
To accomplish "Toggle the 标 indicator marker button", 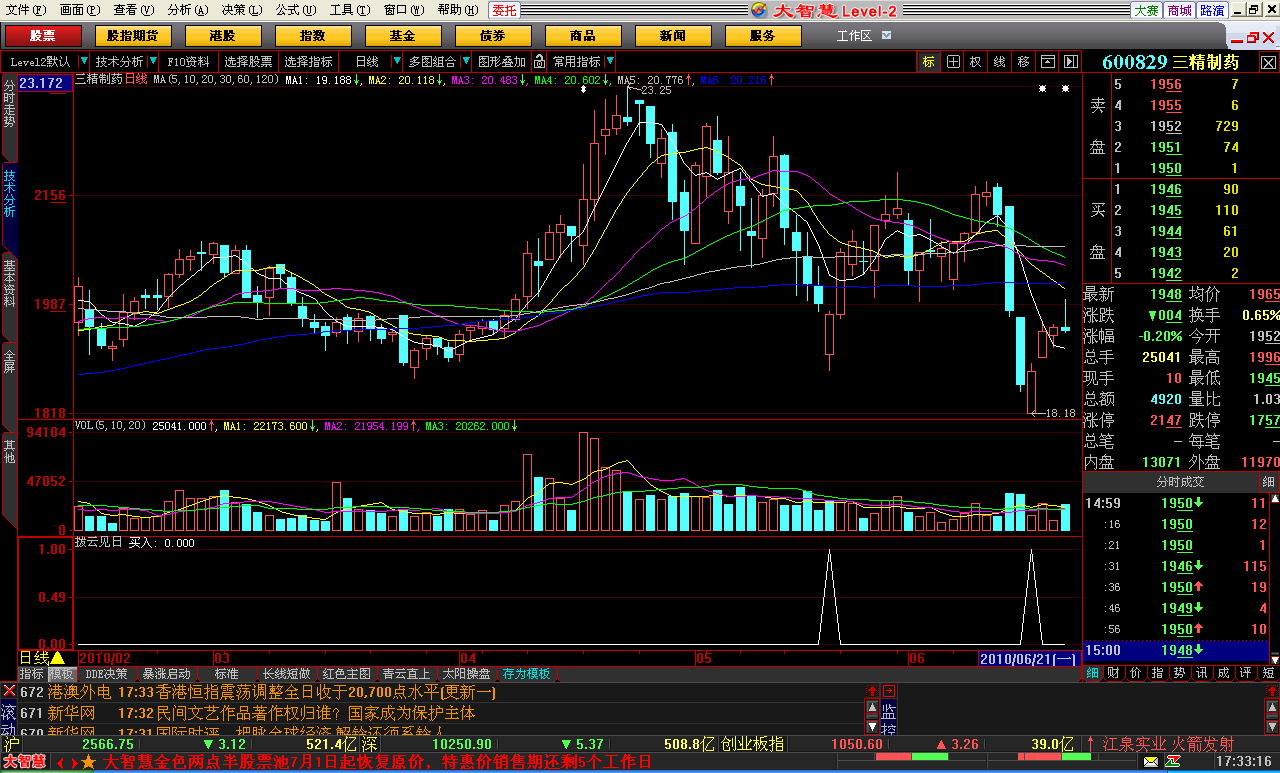I will 929,62.
